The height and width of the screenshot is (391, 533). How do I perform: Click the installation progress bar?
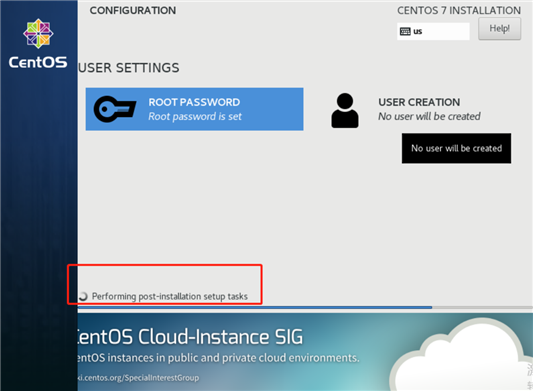tap(305, 307)
